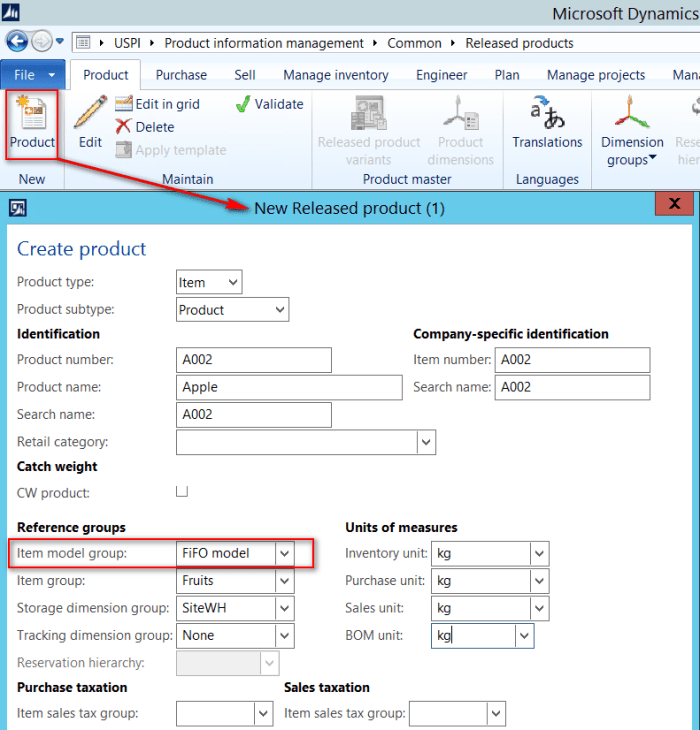
Task: Click Common in breadcrumb path
Action: point(414,43)
